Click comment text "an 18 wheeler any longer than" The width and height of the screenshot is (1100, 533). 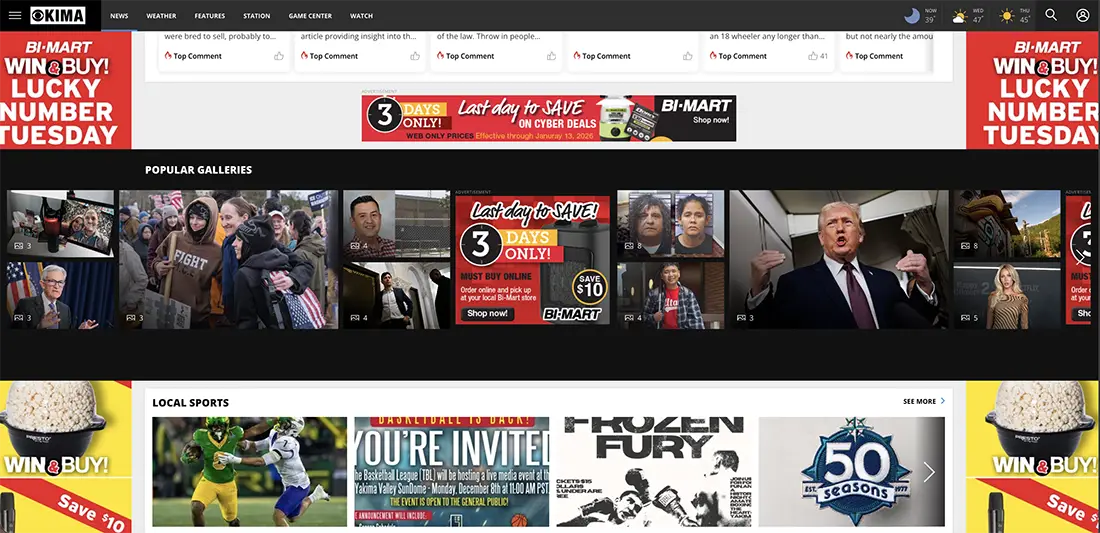[766, 36]
